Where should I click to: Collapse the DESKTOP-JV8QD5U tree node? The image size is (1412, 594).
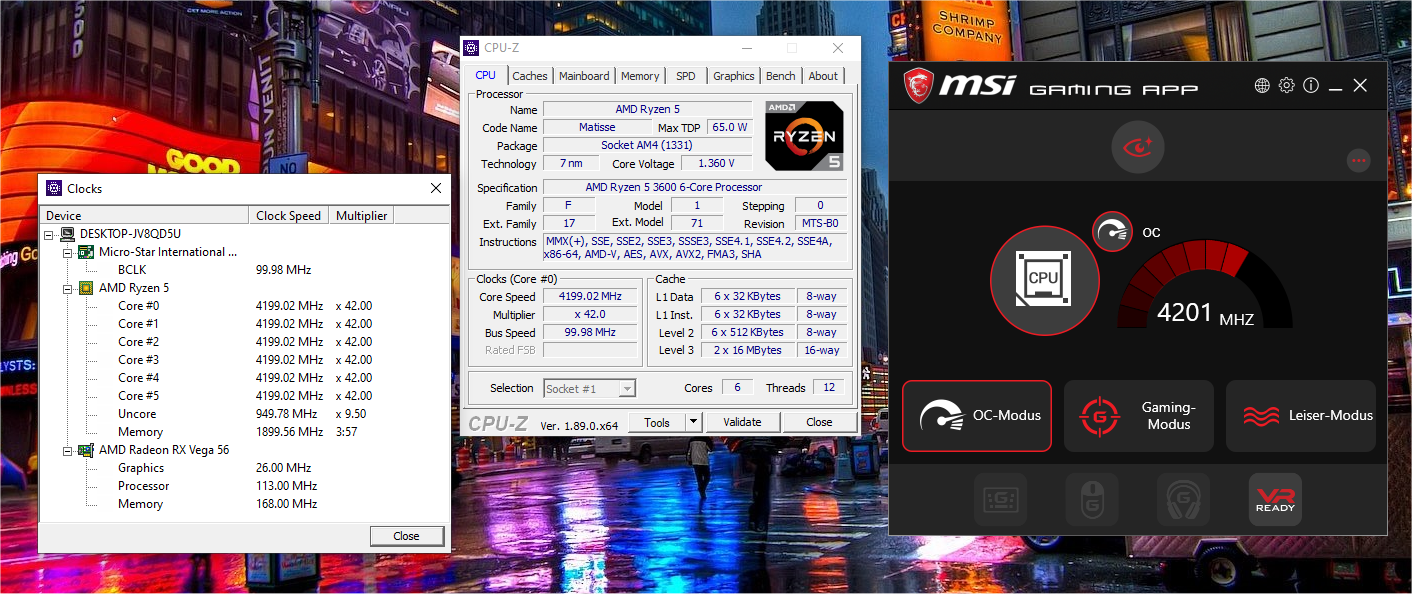[x=50, y=234]
